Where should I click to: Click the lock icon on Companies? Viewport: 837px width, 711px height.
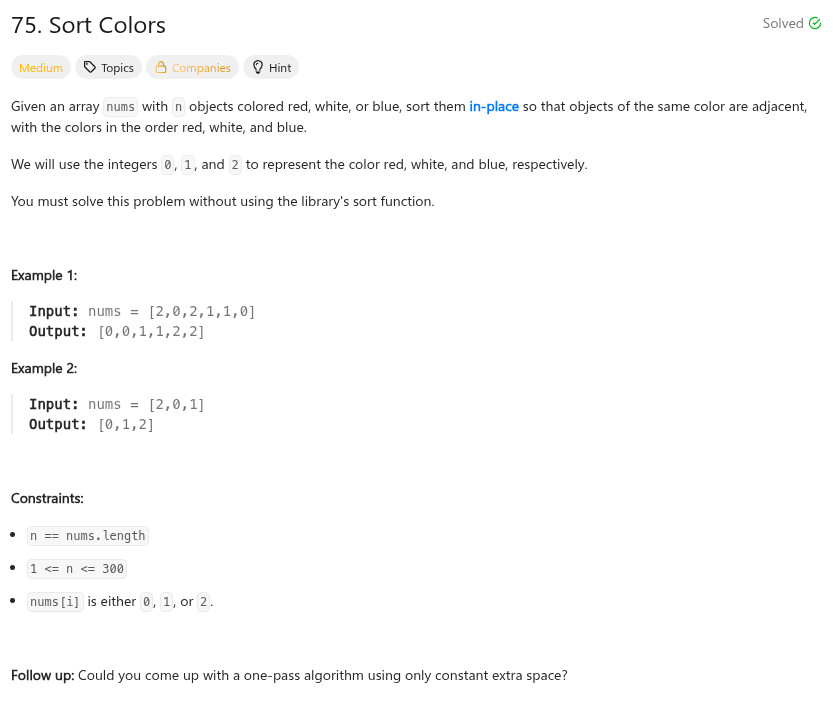(161, 68)
